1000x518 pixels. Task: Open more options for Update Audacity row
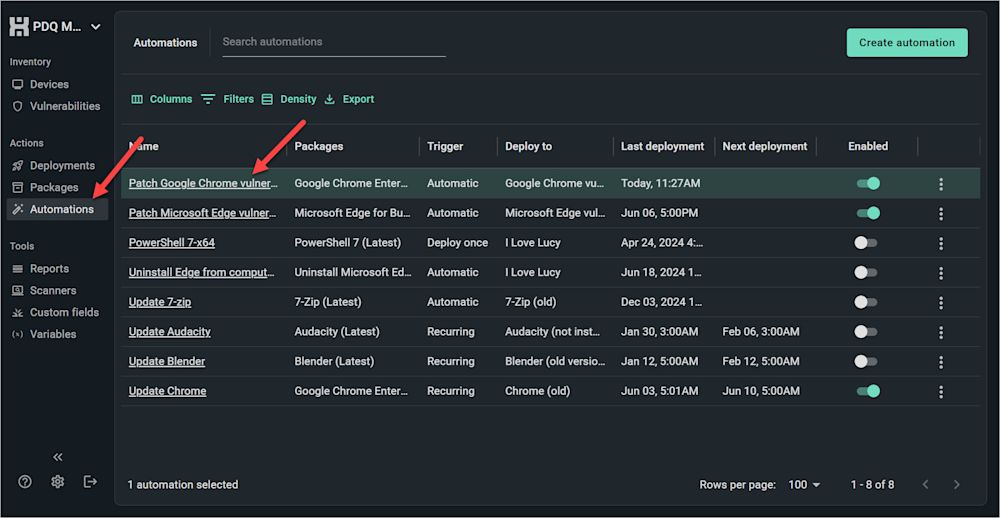941,332
